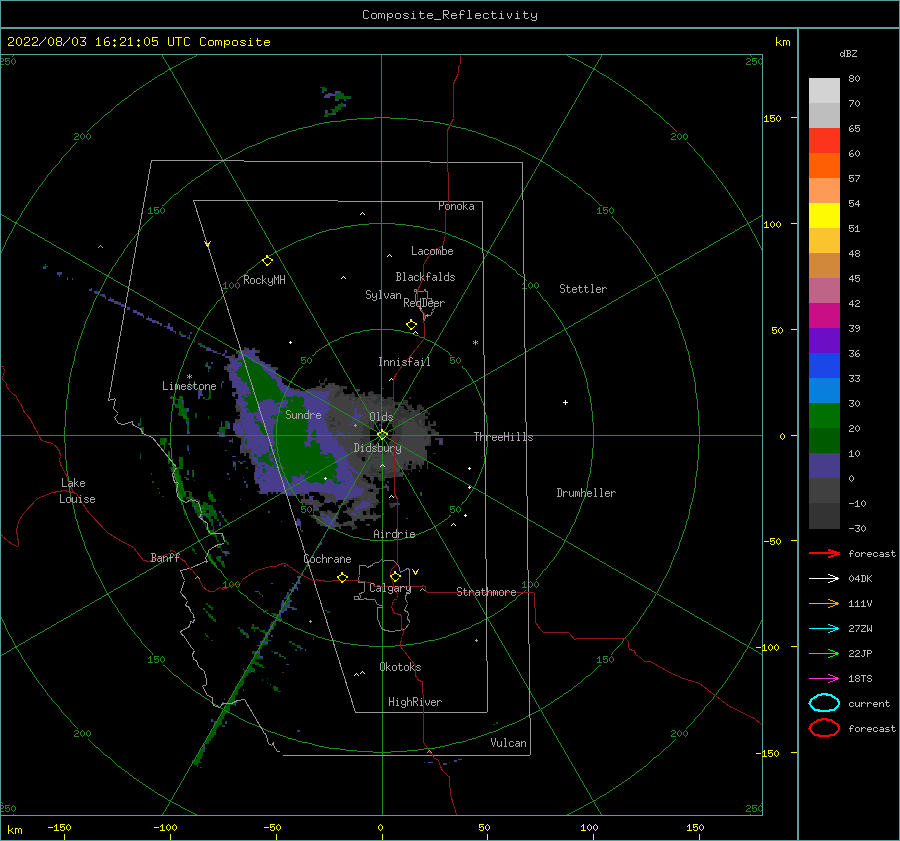The width and height of the screenshot is (900, 841).
Task: Click the Okotoks town label
Action: (400, 667)
